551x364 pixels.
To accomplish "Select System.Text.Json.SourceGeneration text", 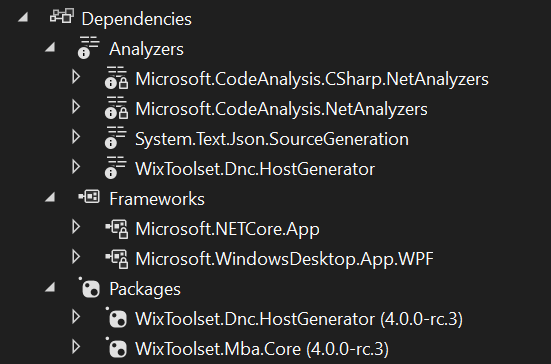I will tap(272, 139).
